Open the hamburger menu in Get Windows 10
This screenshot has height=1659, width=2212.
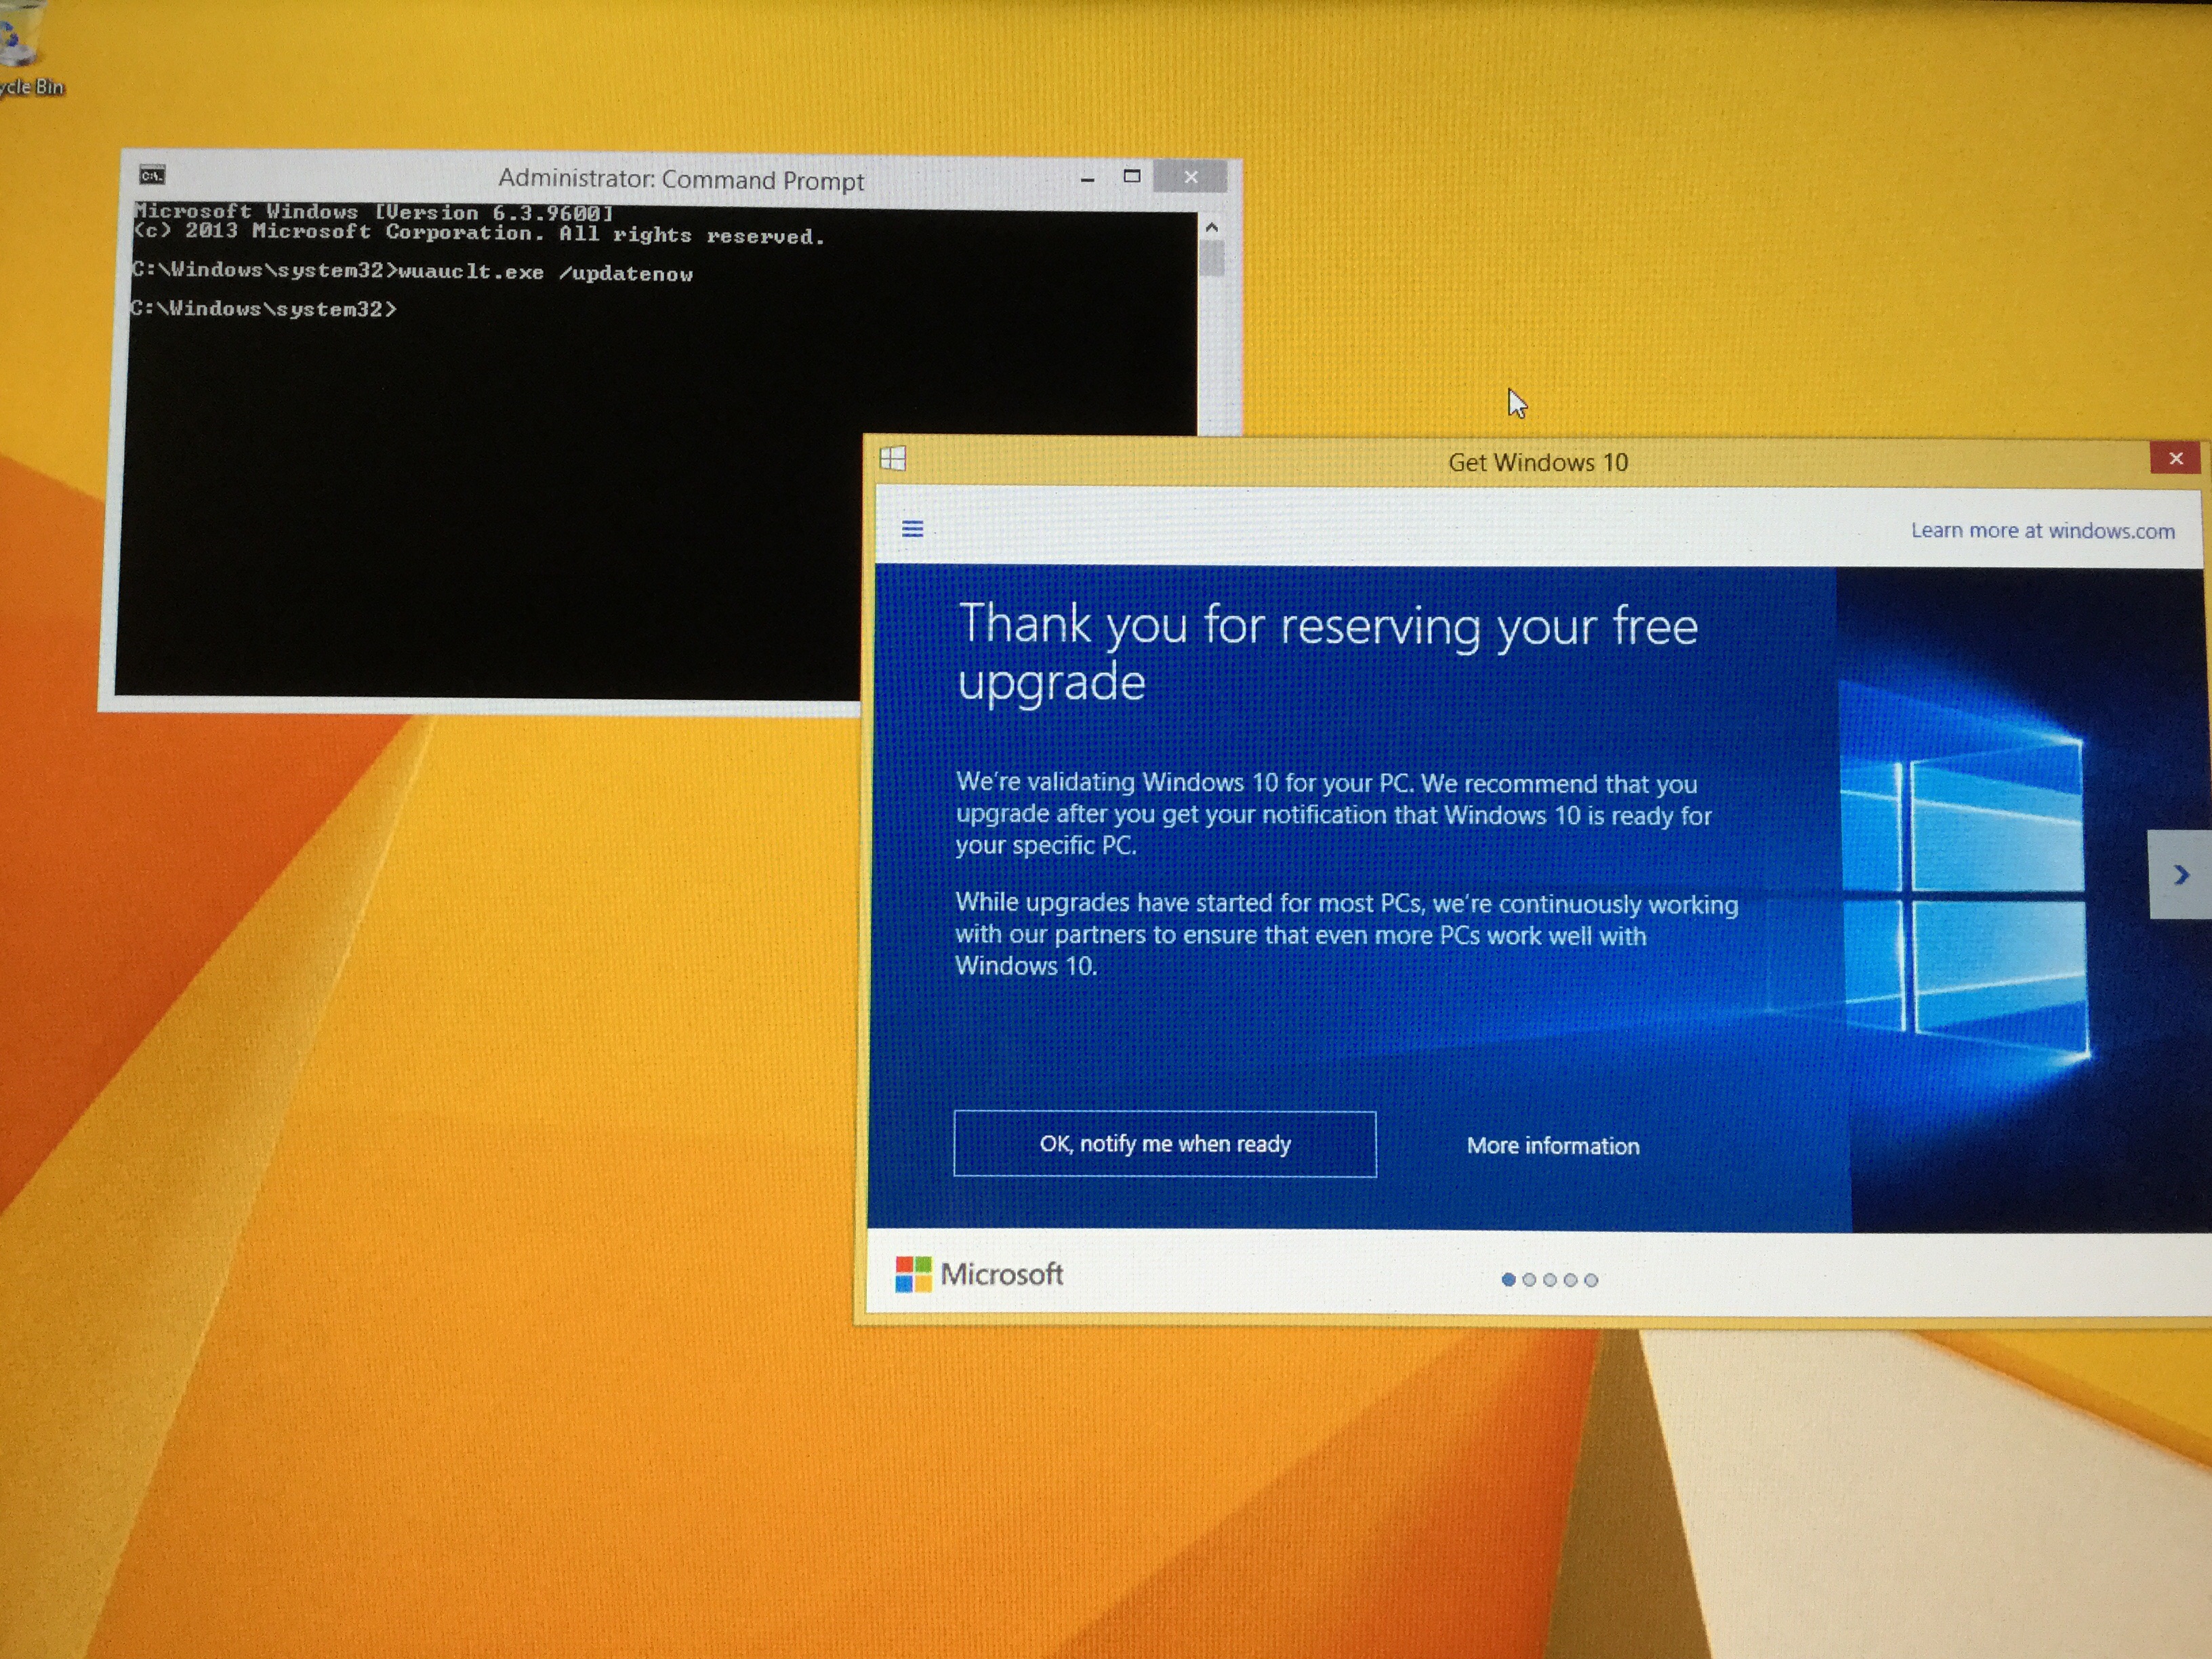click(912, 528)
